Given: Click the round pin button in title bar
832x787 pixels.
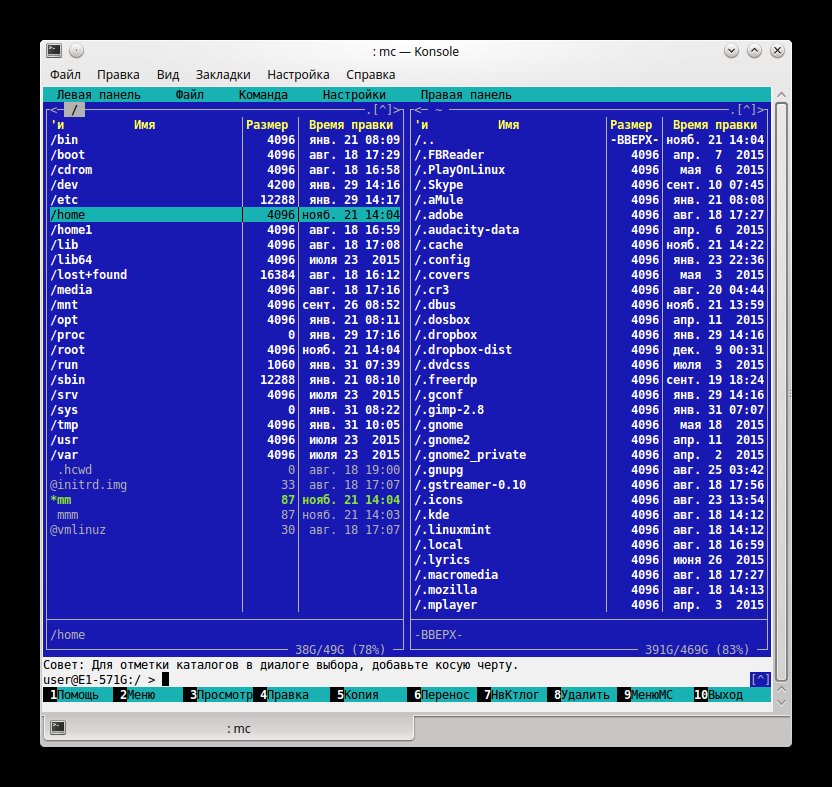Looking at the screenshot, I should [x=76, y=51].
